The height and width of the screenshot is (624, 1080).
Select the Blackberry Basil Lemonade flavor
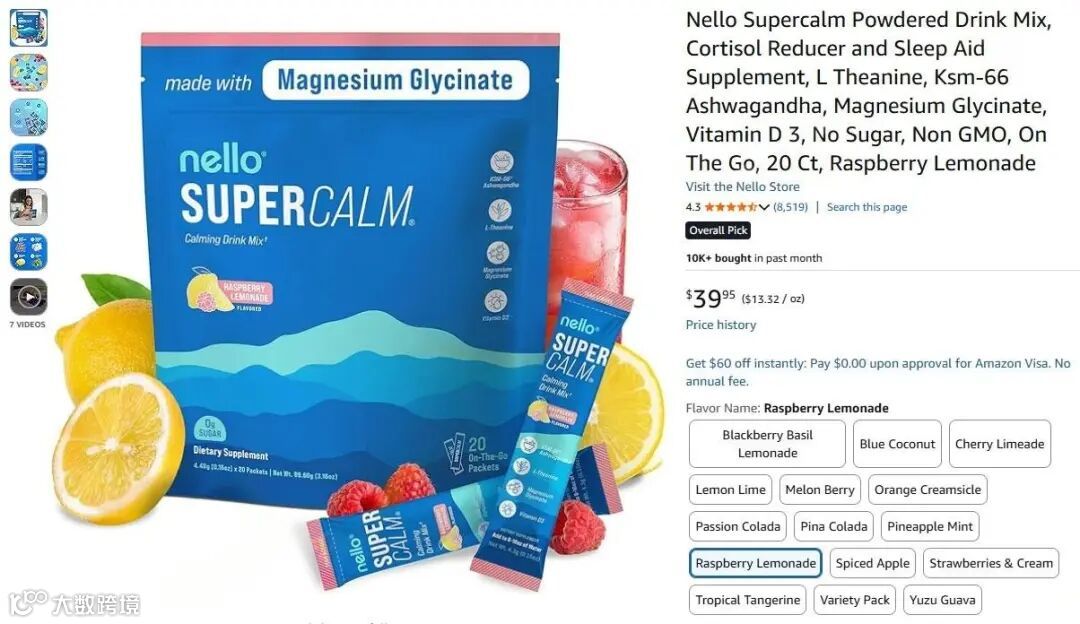[767, 444]
